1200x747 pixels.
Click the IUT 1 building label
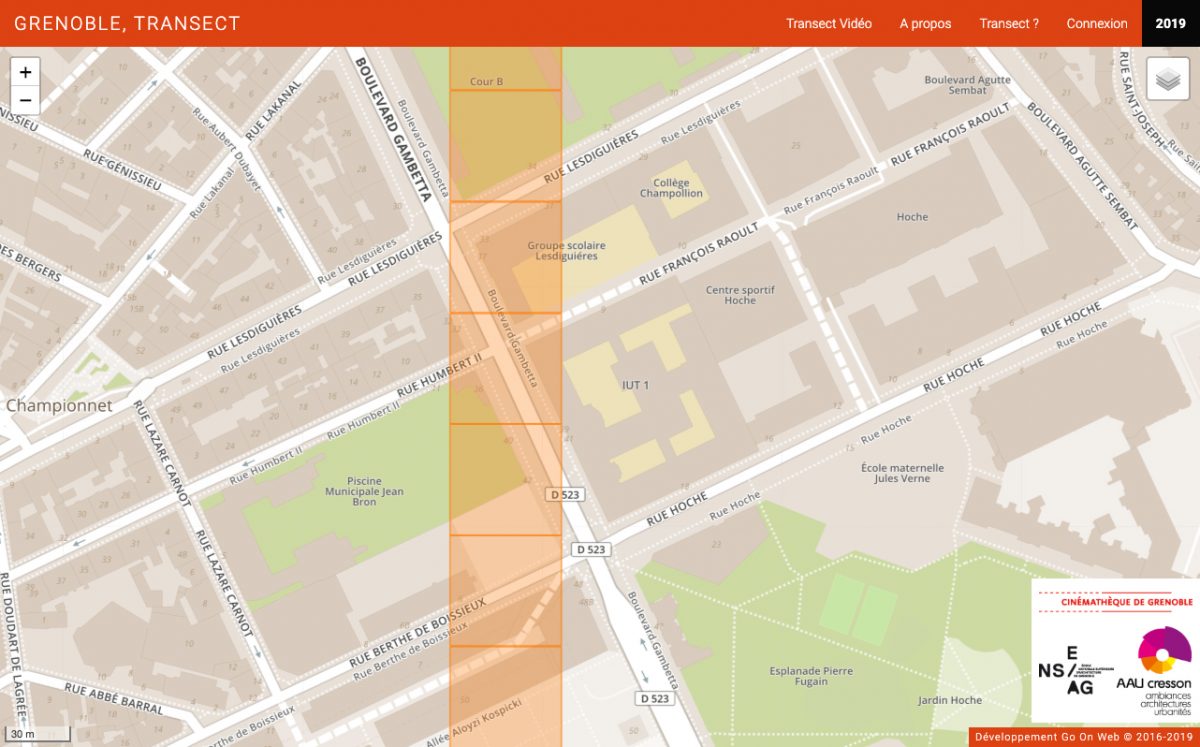pyautogui.click(x=635, y=385)
